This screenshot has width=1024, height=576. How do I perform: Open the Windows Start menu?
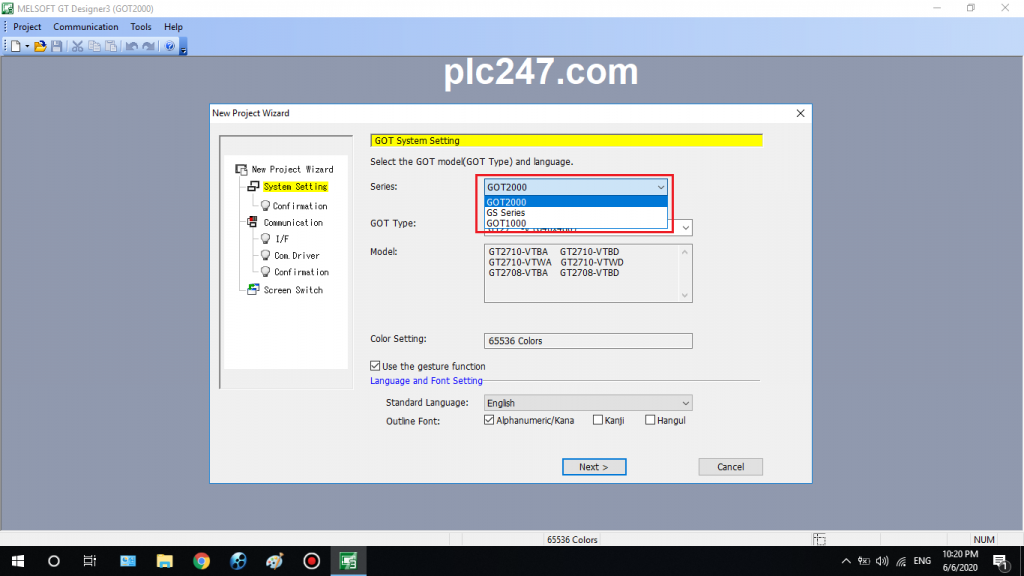point(18,561)
